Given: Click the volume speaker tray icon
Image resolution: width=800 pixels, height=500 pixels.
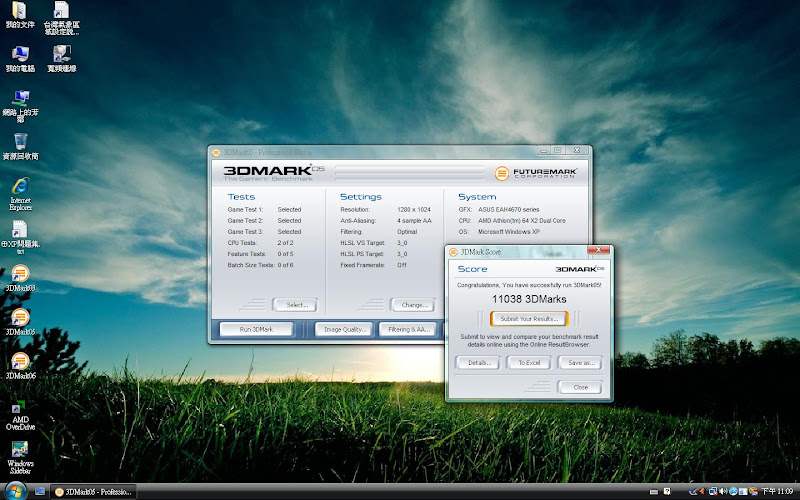Looking at the screenshot, I should point(723,491).
